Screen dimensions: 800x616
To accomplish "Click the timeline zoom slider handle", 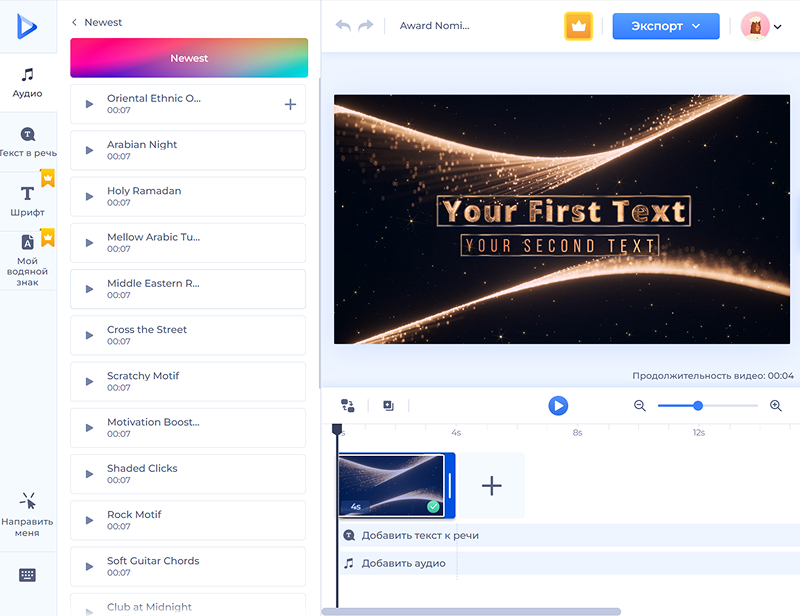I will click(x=698, y=405).
